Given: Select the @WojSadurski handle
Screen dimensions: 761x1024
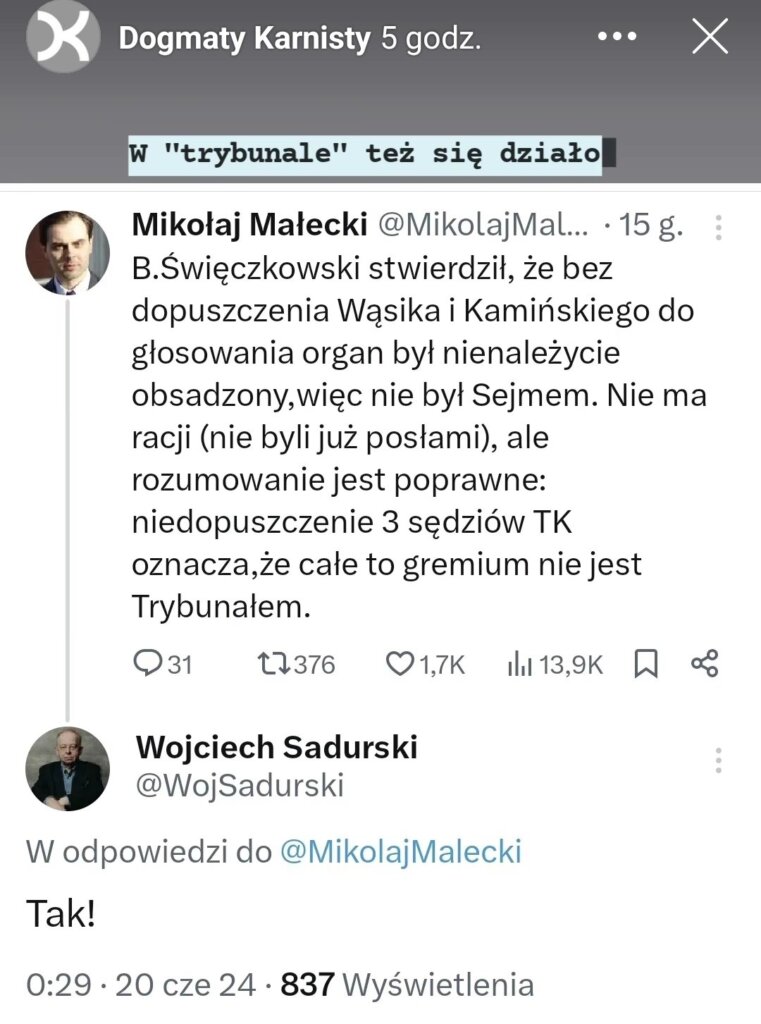Looking at the screenshot, I should pyautogui.click(x=239, y=786).
